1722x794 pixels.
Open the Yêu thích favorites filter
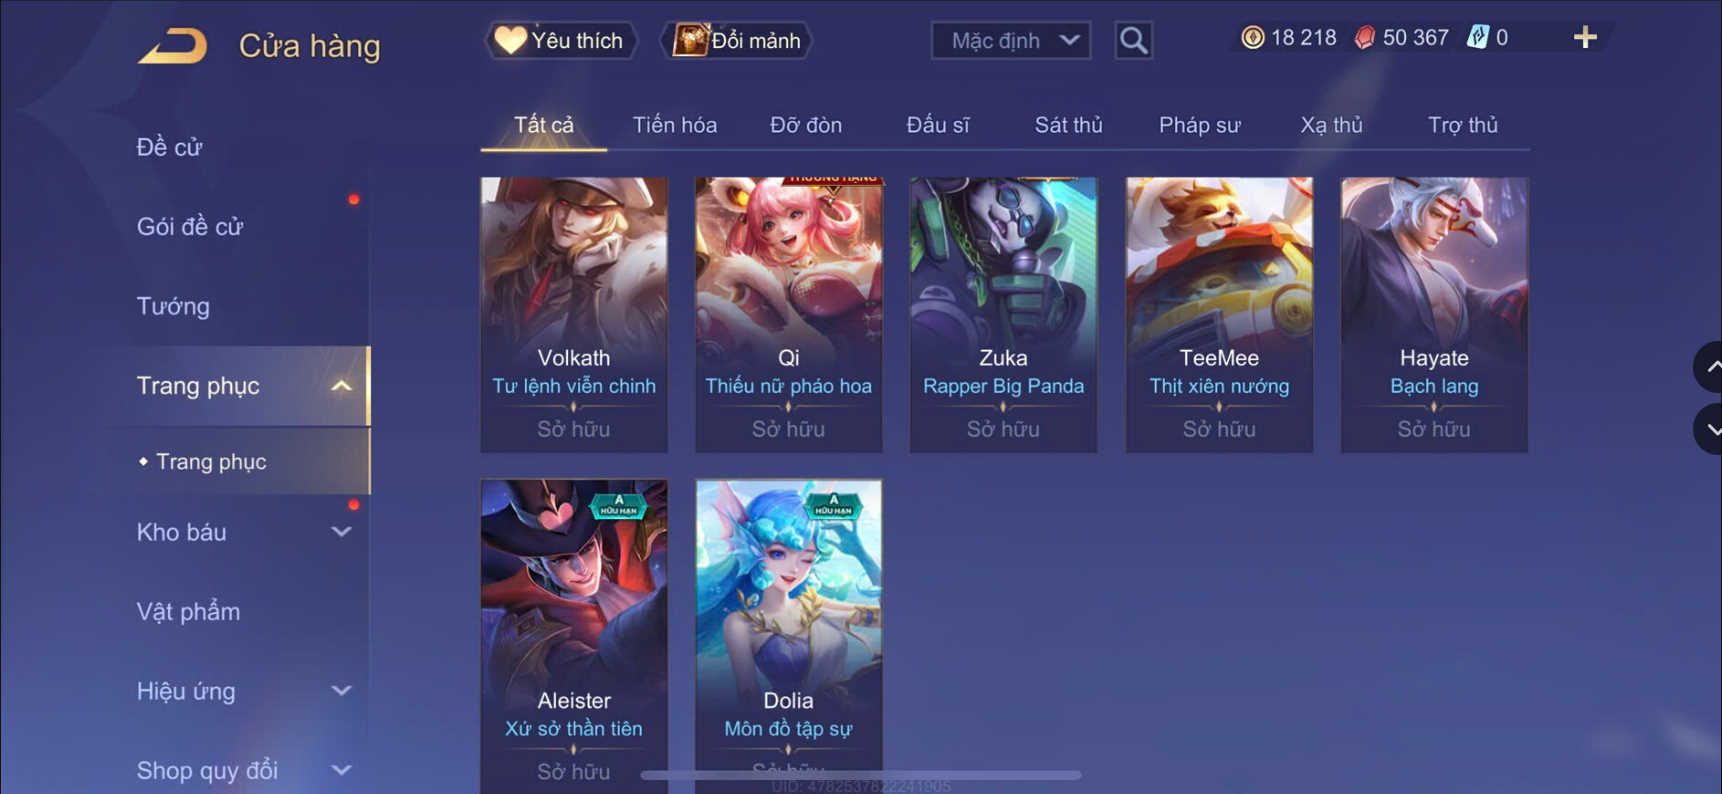(560, 41)
